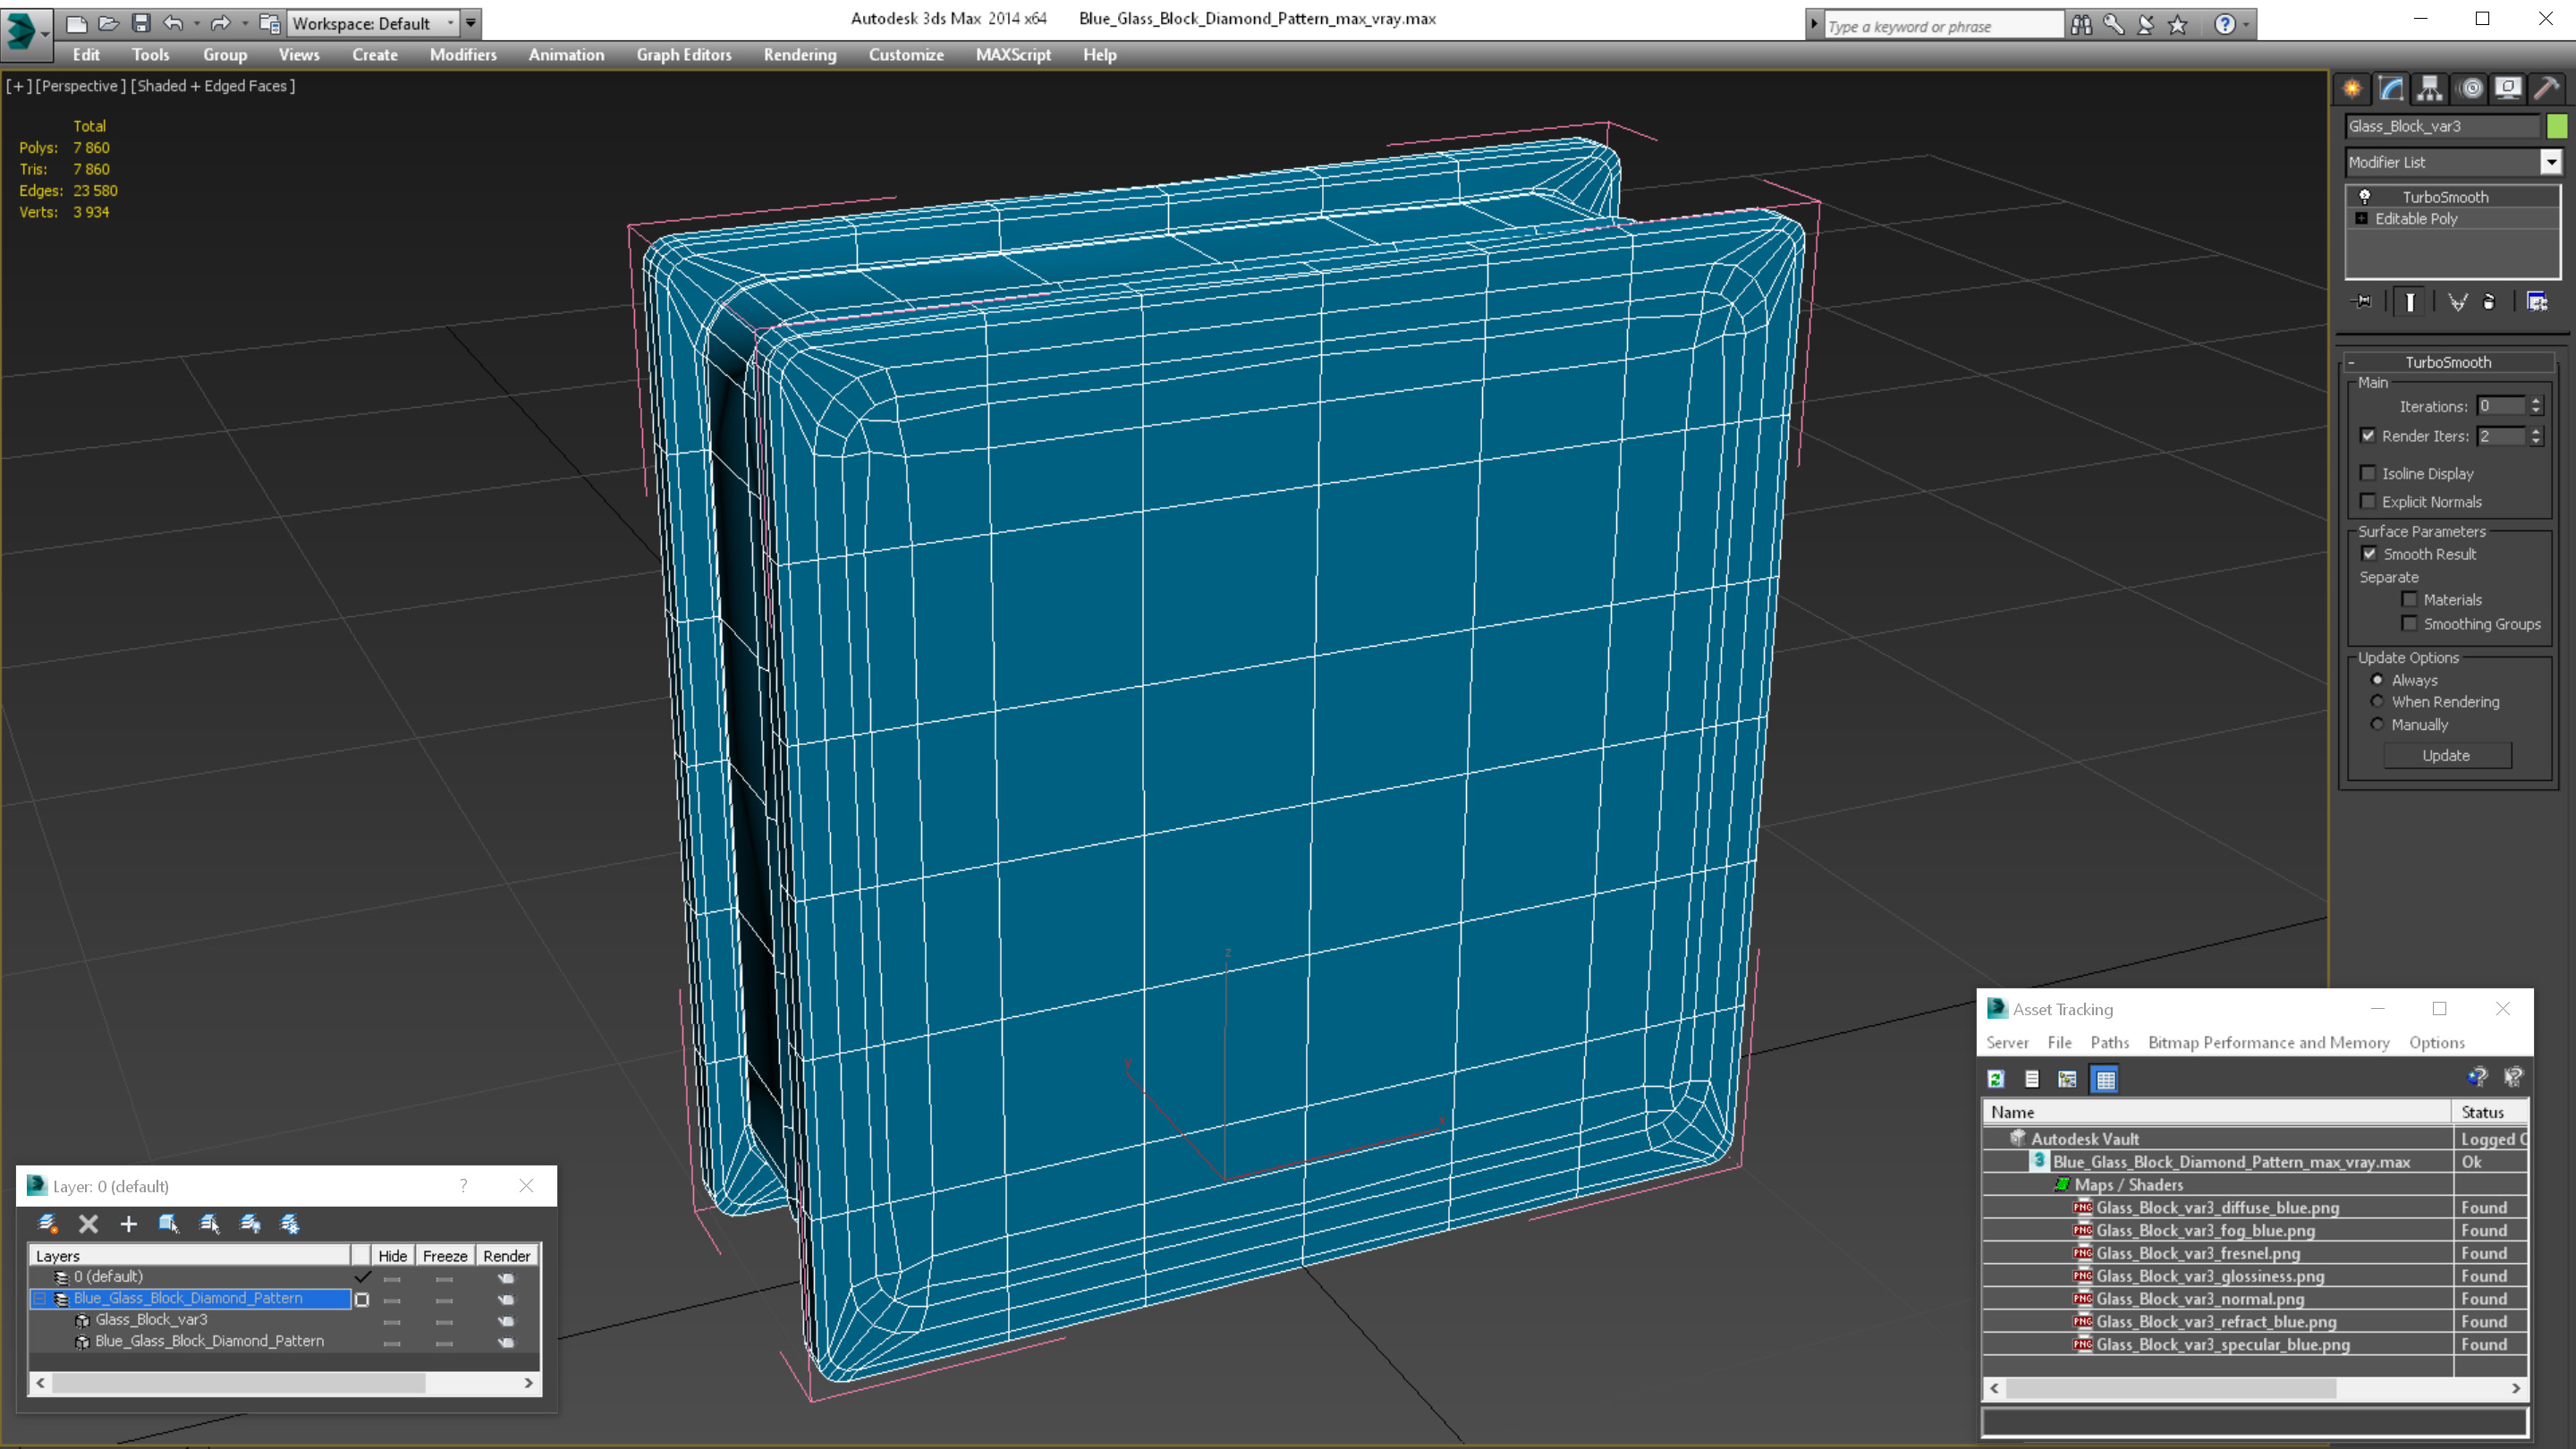Click the Save File toolbar icon

pyautogui.click(x=141, y=23)
